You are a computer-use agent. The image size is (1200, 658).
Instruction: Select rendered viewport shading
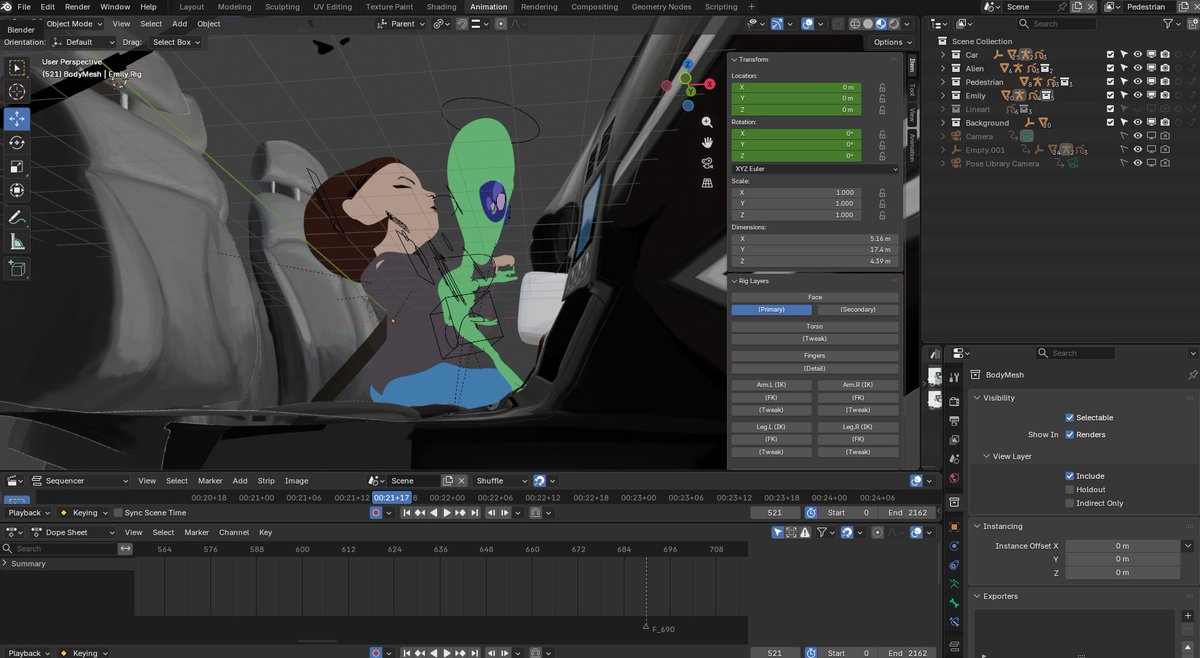(892, 24)
